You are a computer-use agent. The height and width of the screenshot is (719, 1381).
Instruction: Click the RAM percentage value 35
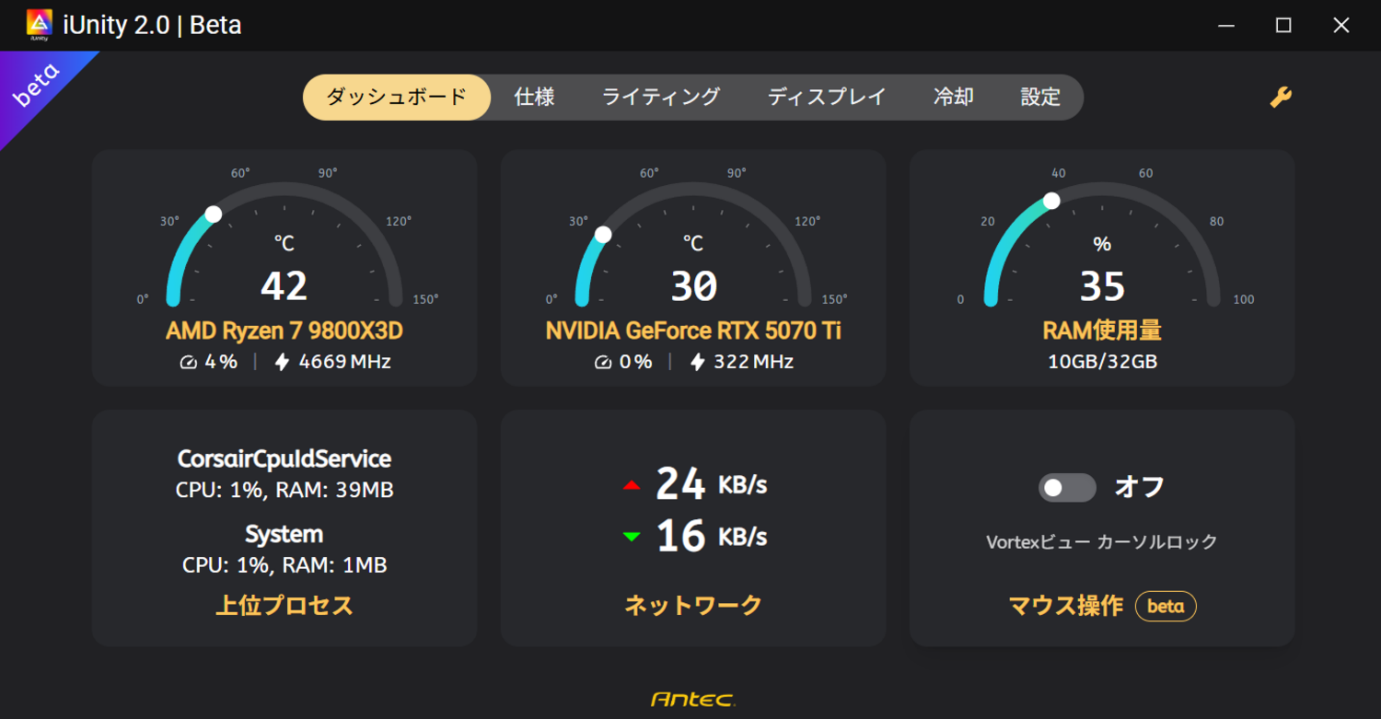coord(1102,287)
